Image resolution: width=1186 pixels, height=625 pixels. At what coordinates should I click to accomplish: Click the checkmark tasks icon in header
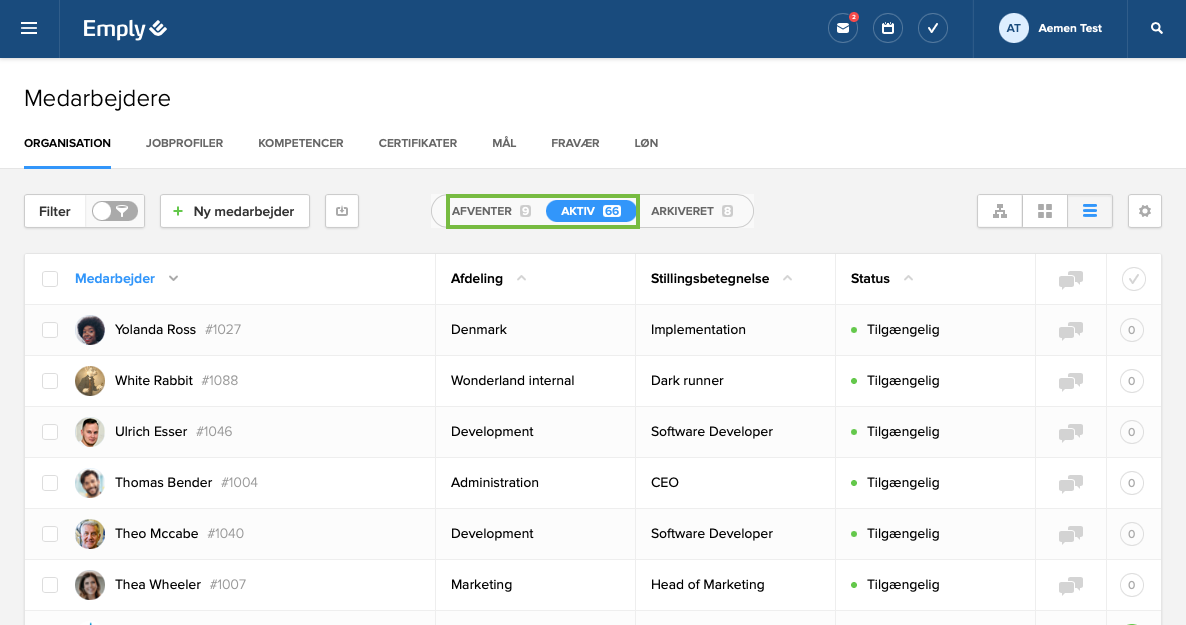932,28
